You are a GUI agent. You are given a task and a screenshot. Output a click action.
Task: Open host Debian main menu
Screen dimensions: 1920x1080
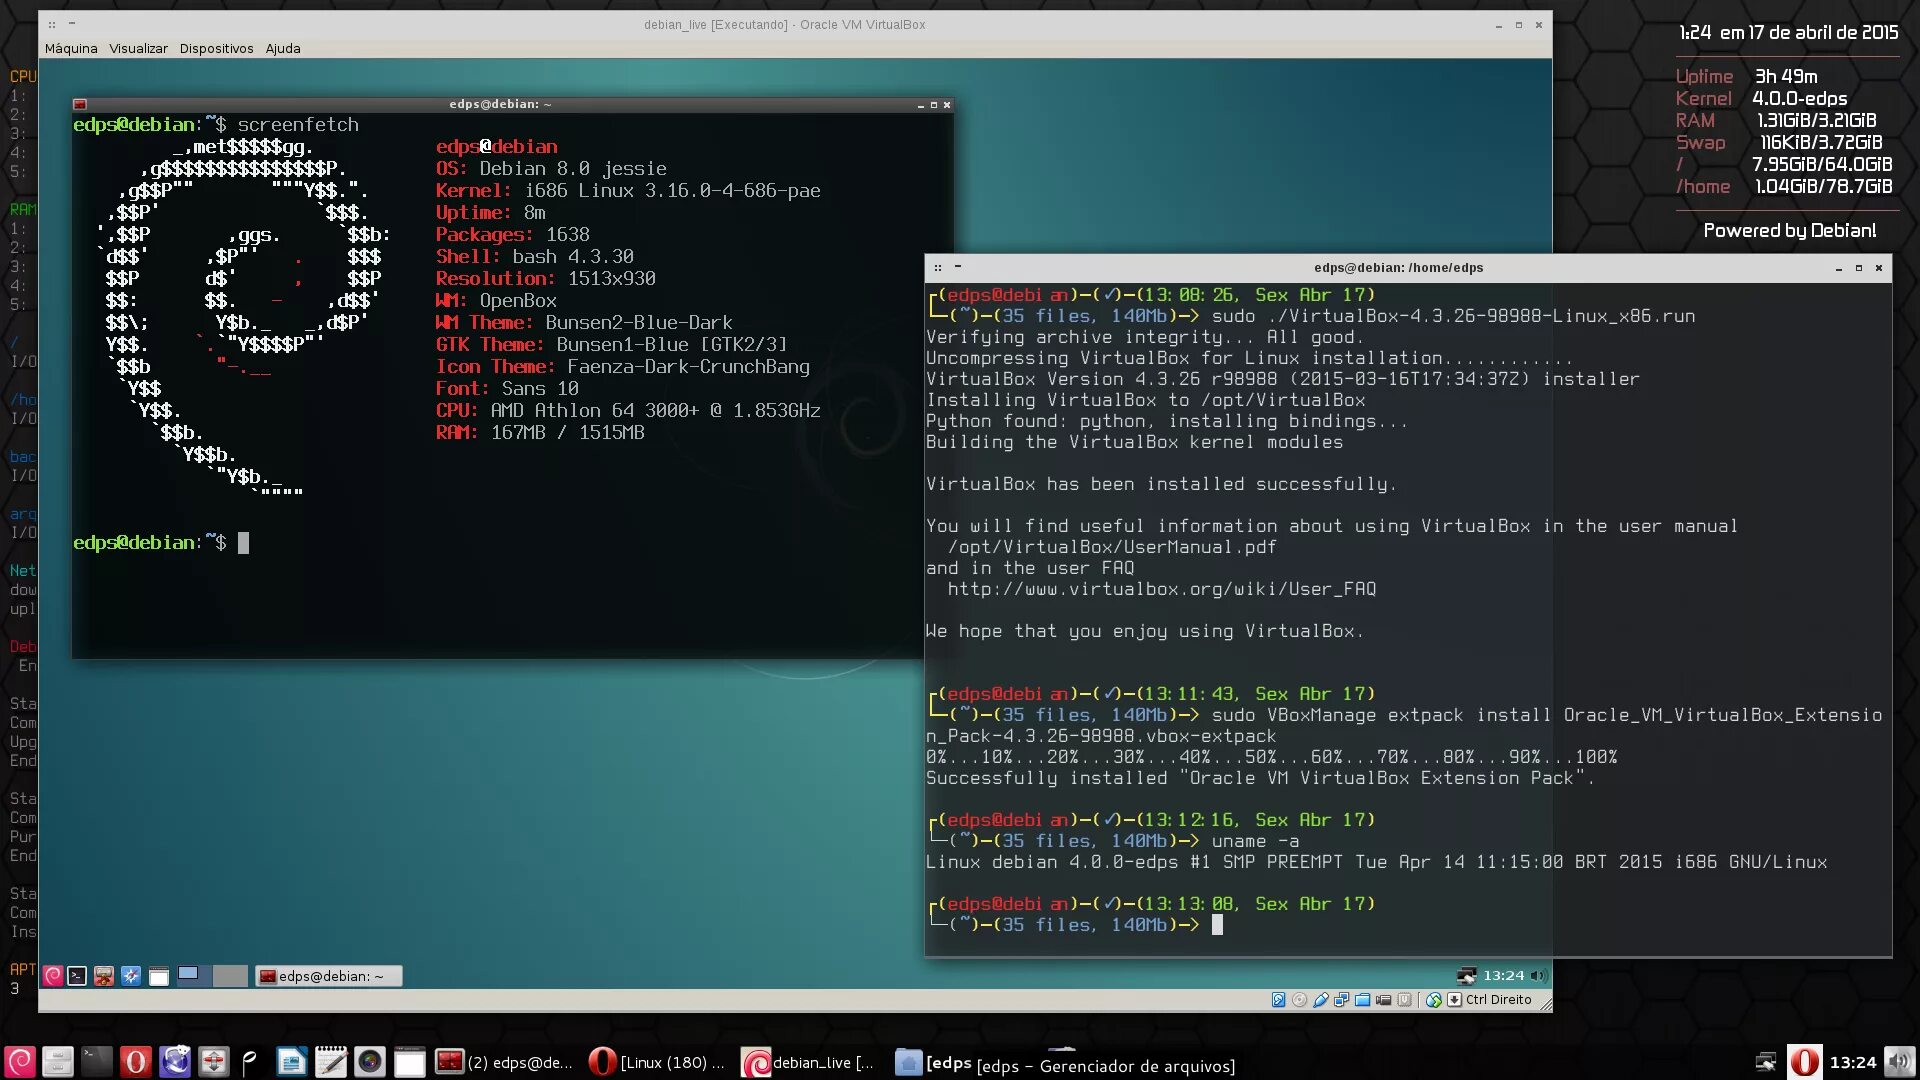[x=20, y=1061]
